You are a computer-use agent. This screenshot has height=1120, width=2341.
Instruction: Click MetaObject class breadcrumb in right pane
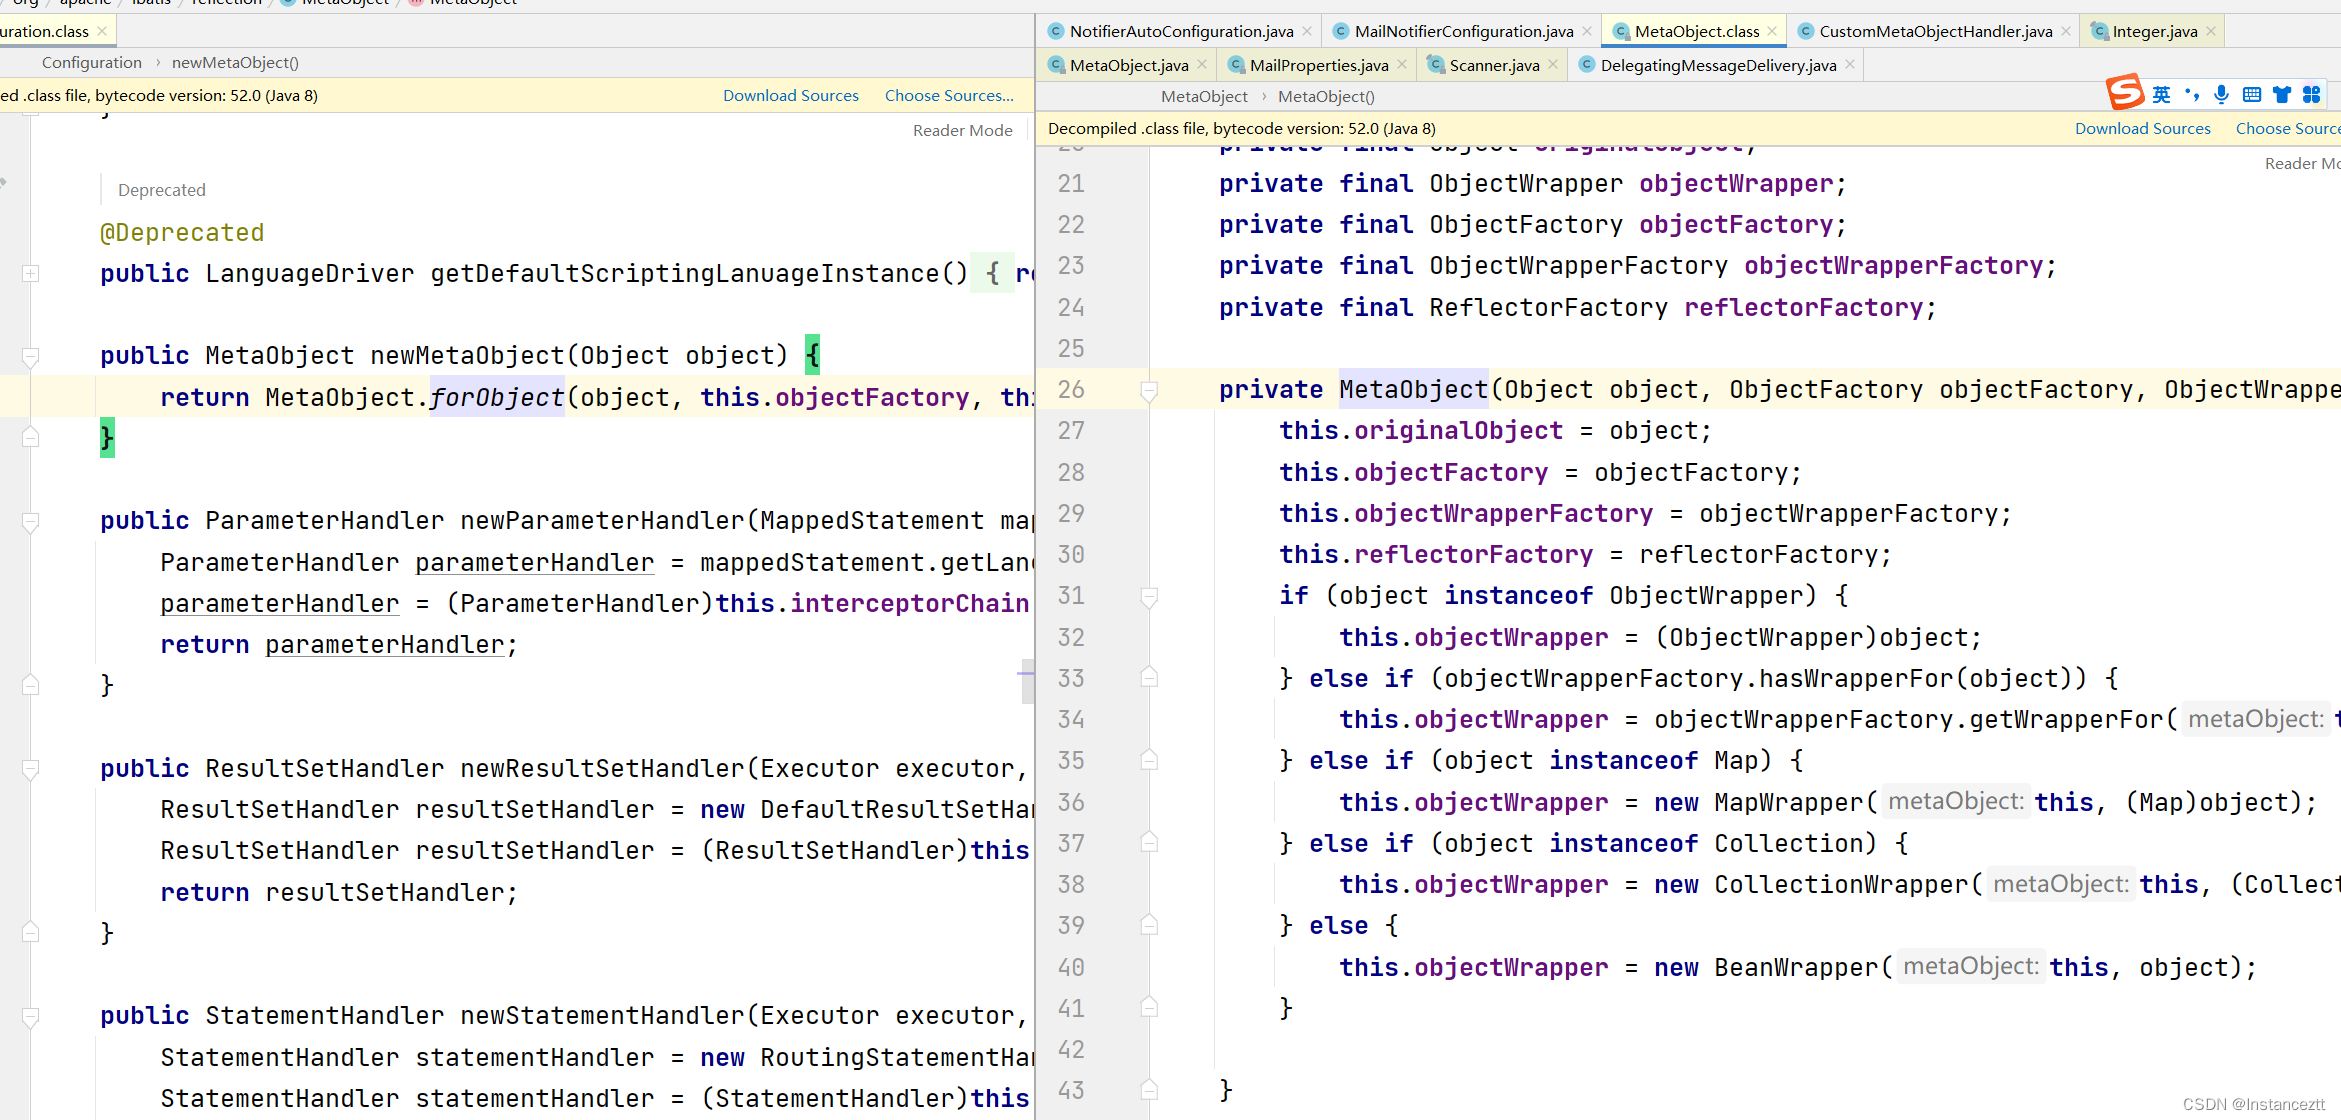1204,96
